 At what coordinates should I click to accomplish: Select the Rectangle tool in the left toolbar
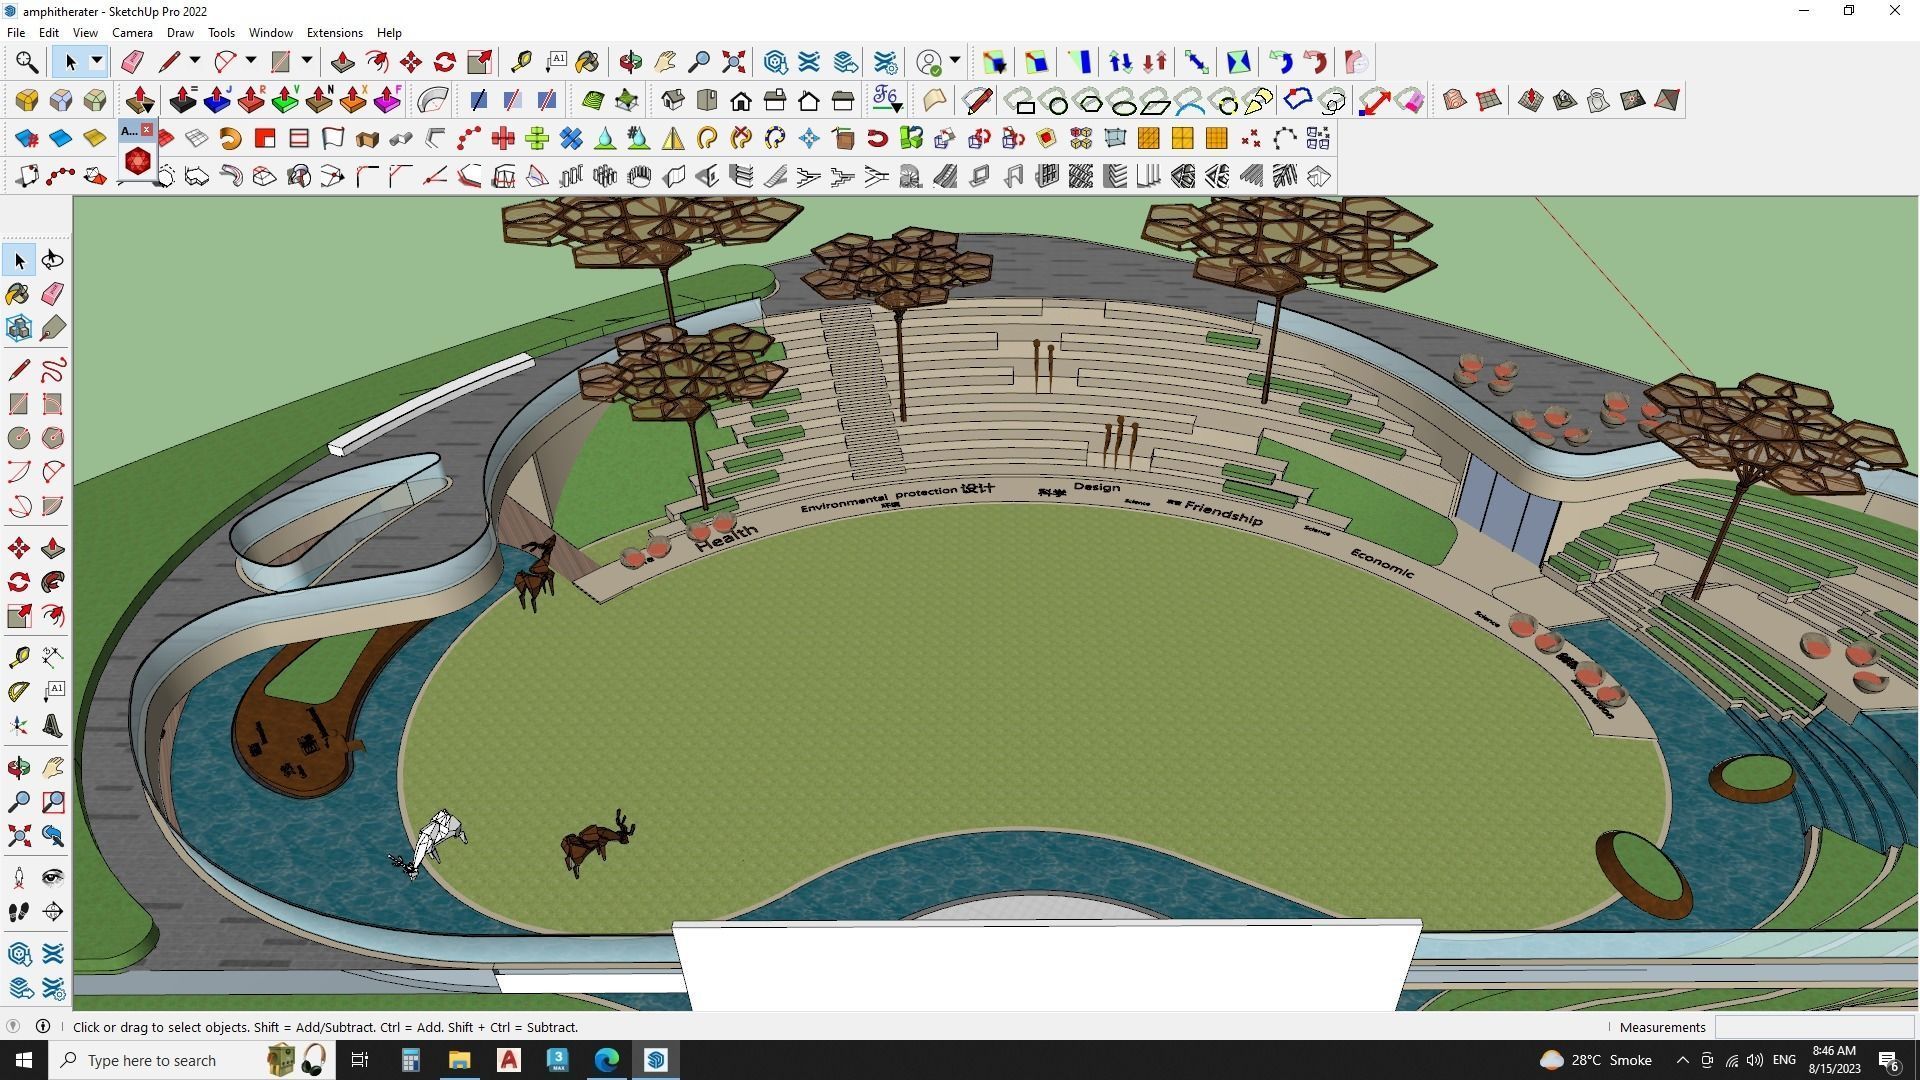[18, 403]
